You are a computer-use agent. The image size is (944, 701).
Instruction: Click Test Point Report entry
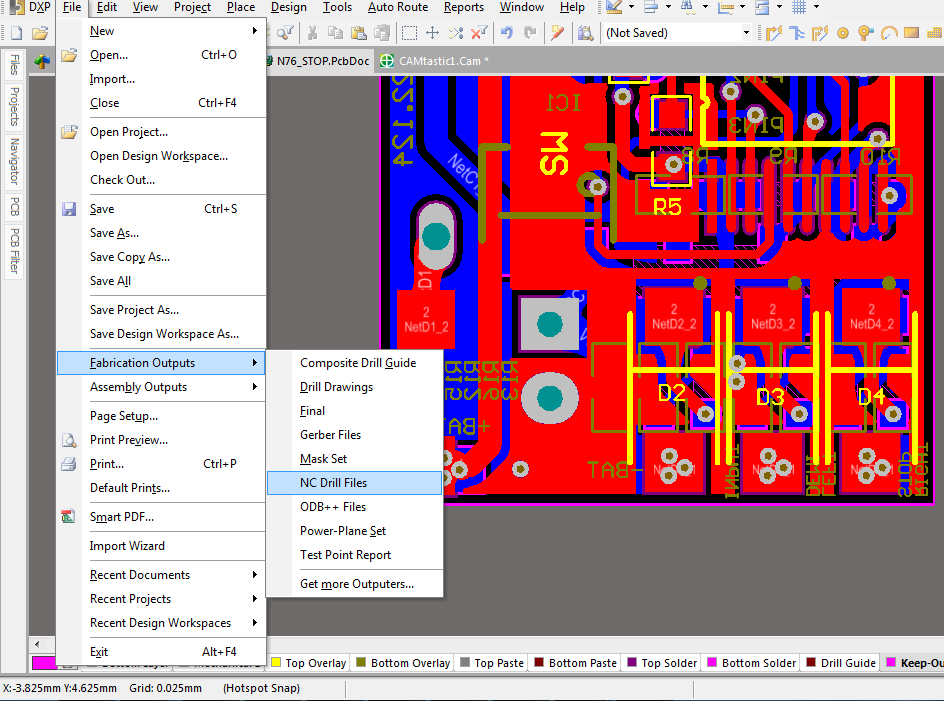pyautogui.click(x=355, y=555)
